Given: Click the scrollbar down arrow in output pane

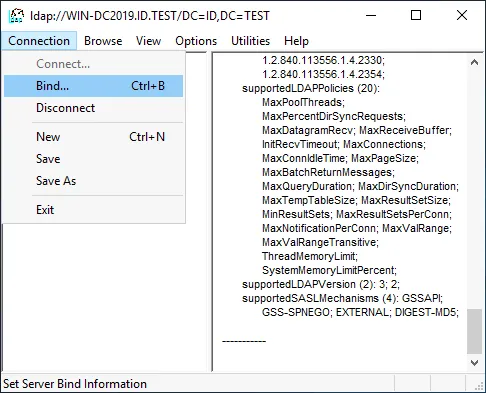Looking at the screenshot, I should (x=474, y=363).
